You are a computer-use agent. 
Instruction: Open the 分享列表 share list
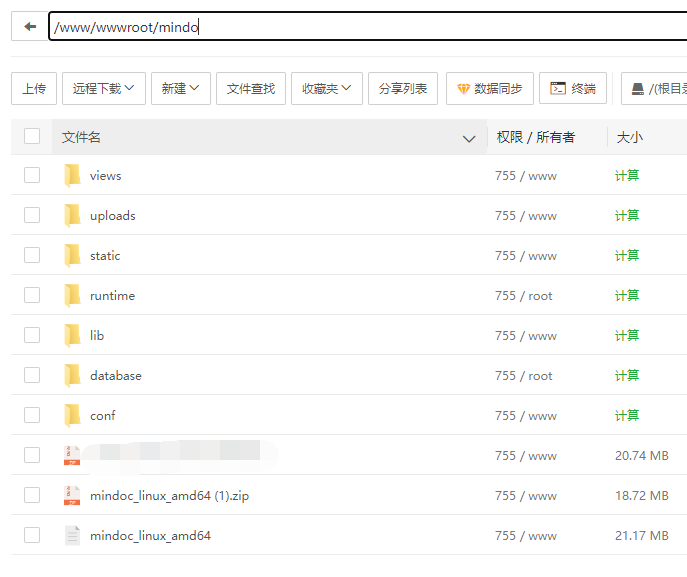click(x=403, y=89)
